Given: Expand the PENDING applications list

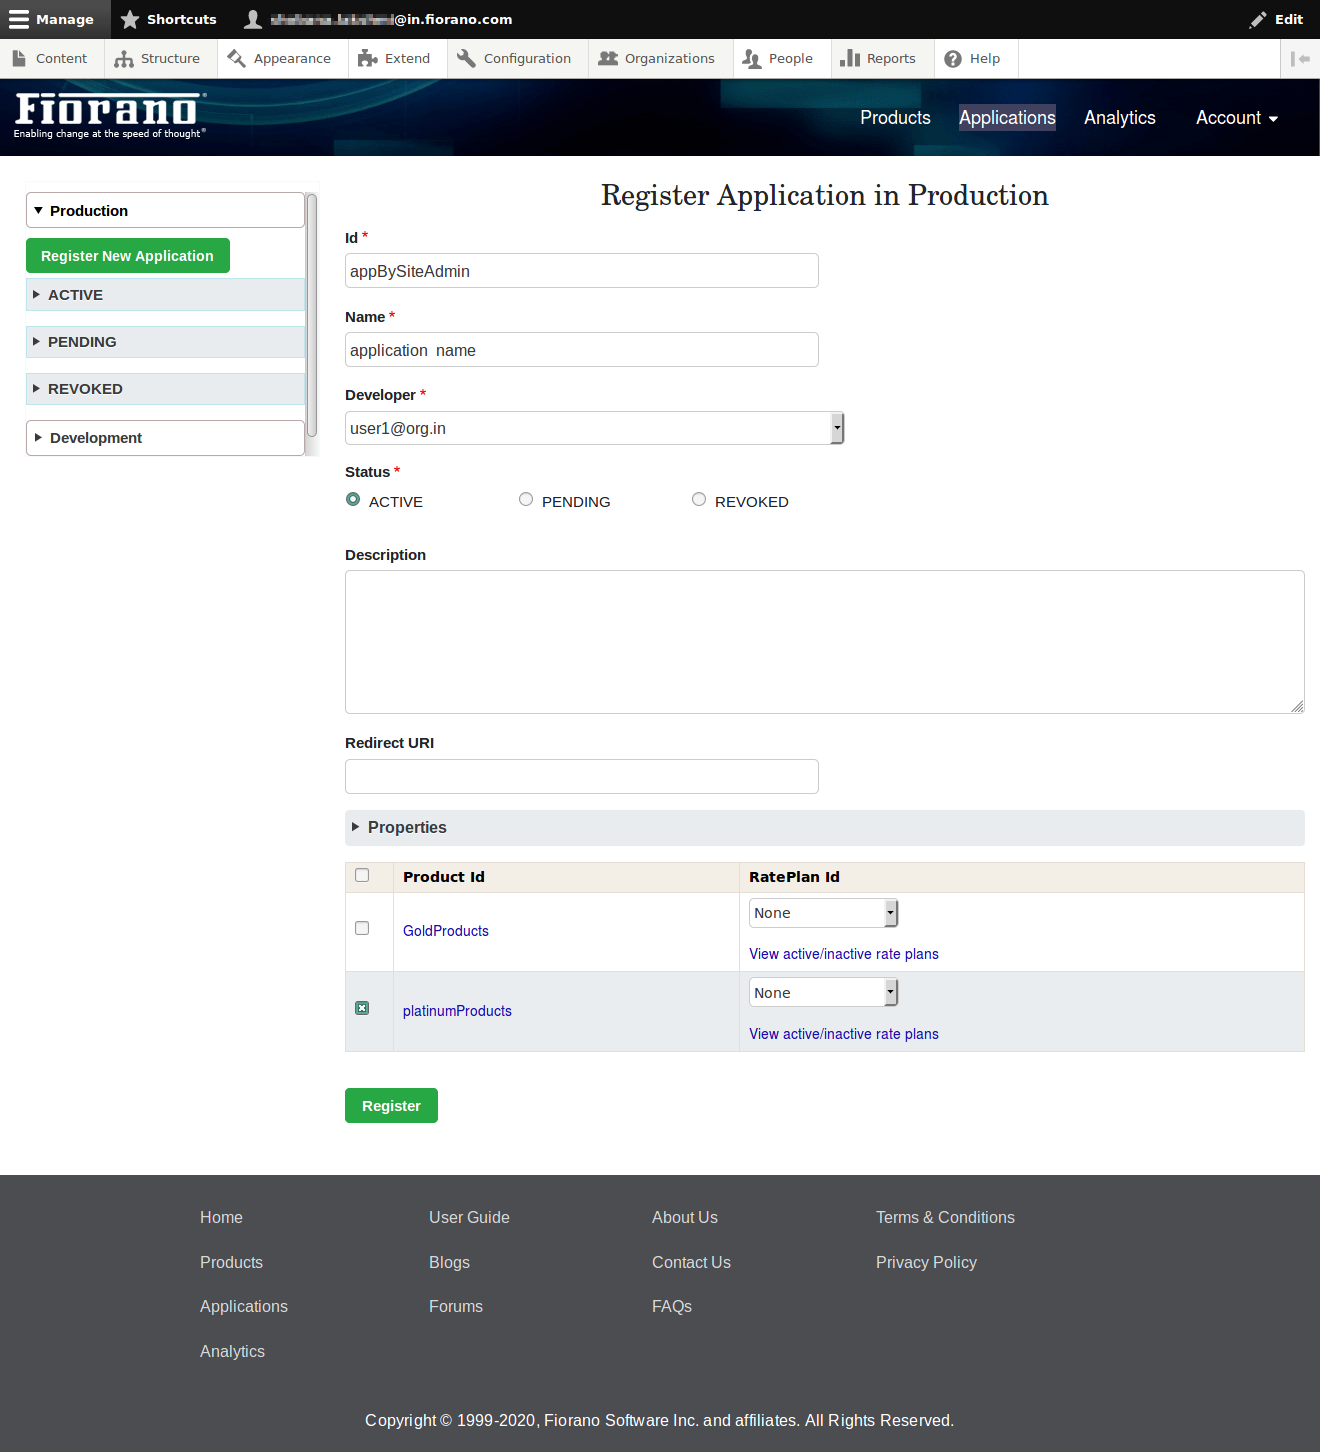Looking at the screenshot, I should tap(165, 342).
